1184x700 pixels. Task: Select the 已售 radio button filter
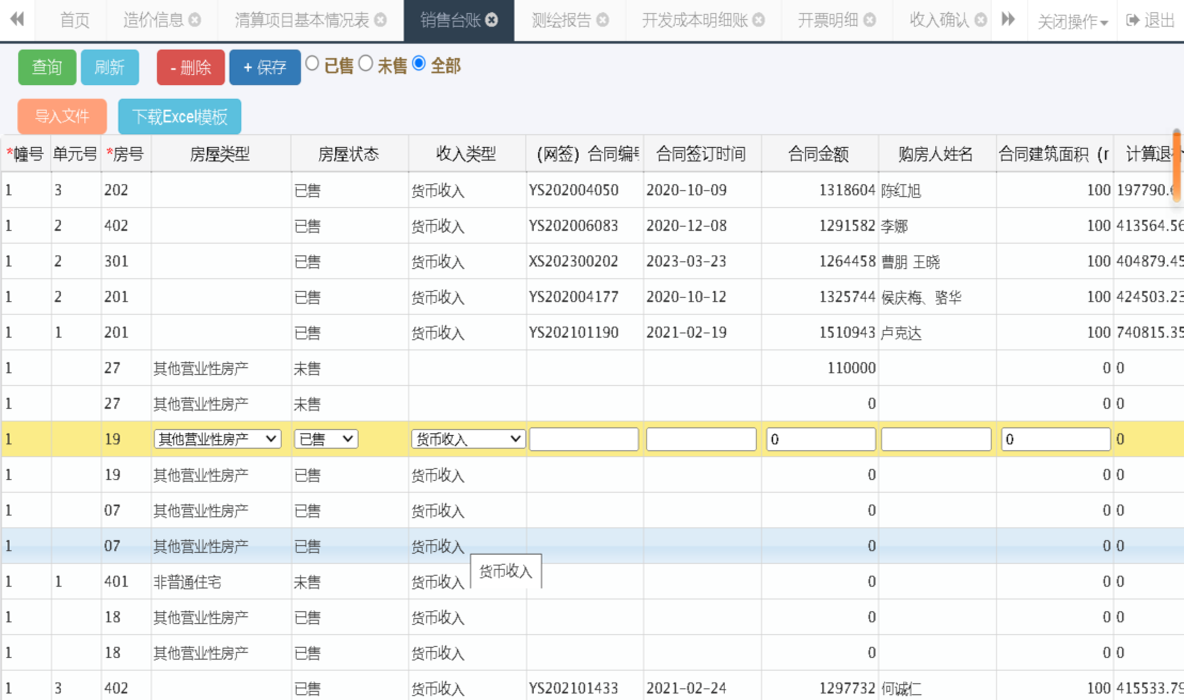click(x=312, y=64)
